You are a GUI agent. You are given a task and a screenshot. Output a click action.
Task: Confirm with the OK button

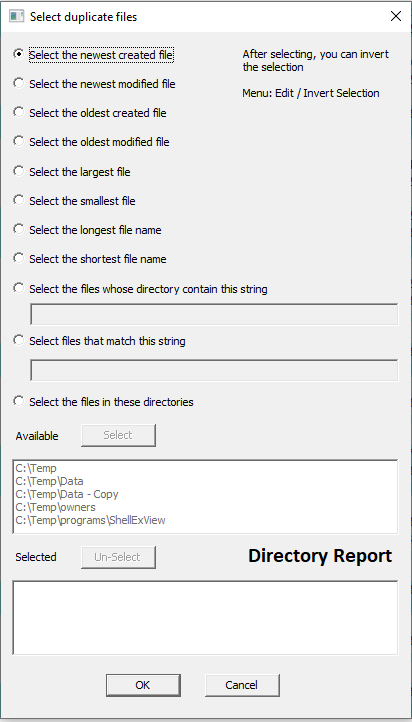143,685
